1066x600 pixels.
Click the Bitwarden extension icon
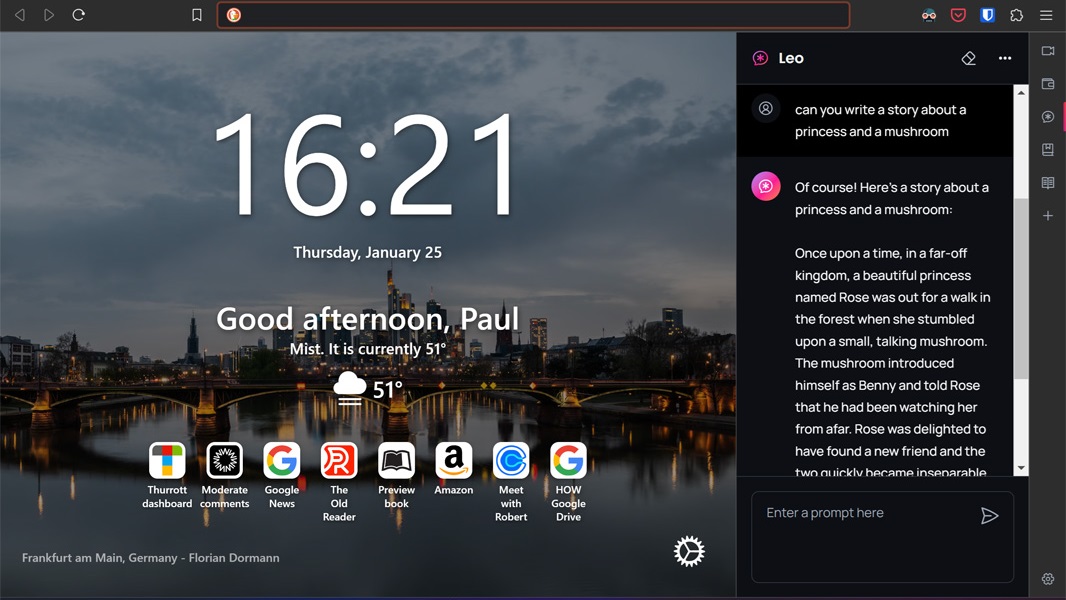click(x=988, y=15)
